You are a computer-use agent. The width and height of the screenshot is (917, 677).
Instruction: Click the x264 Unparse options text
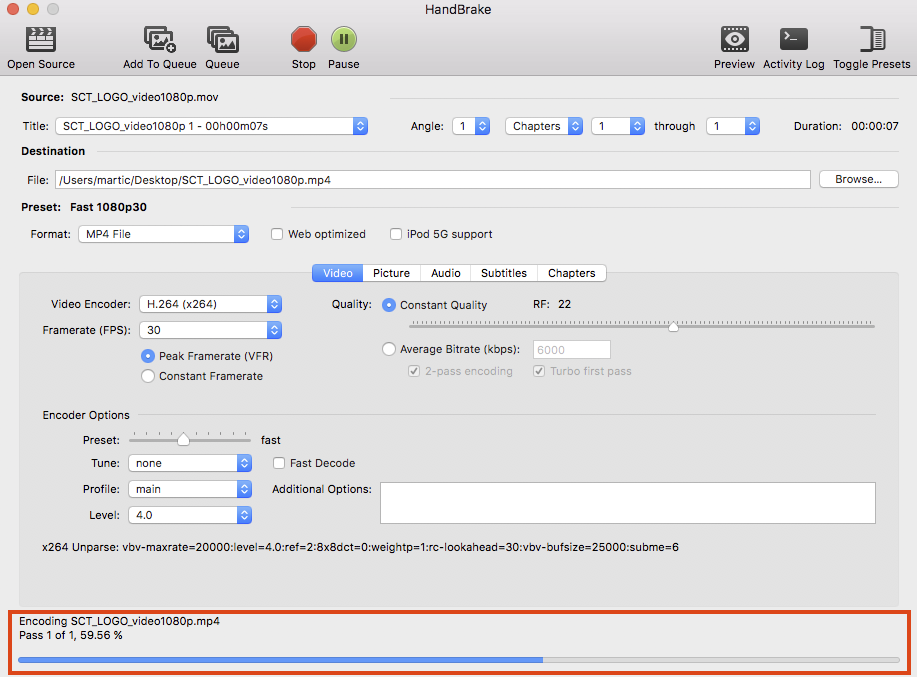360,547
